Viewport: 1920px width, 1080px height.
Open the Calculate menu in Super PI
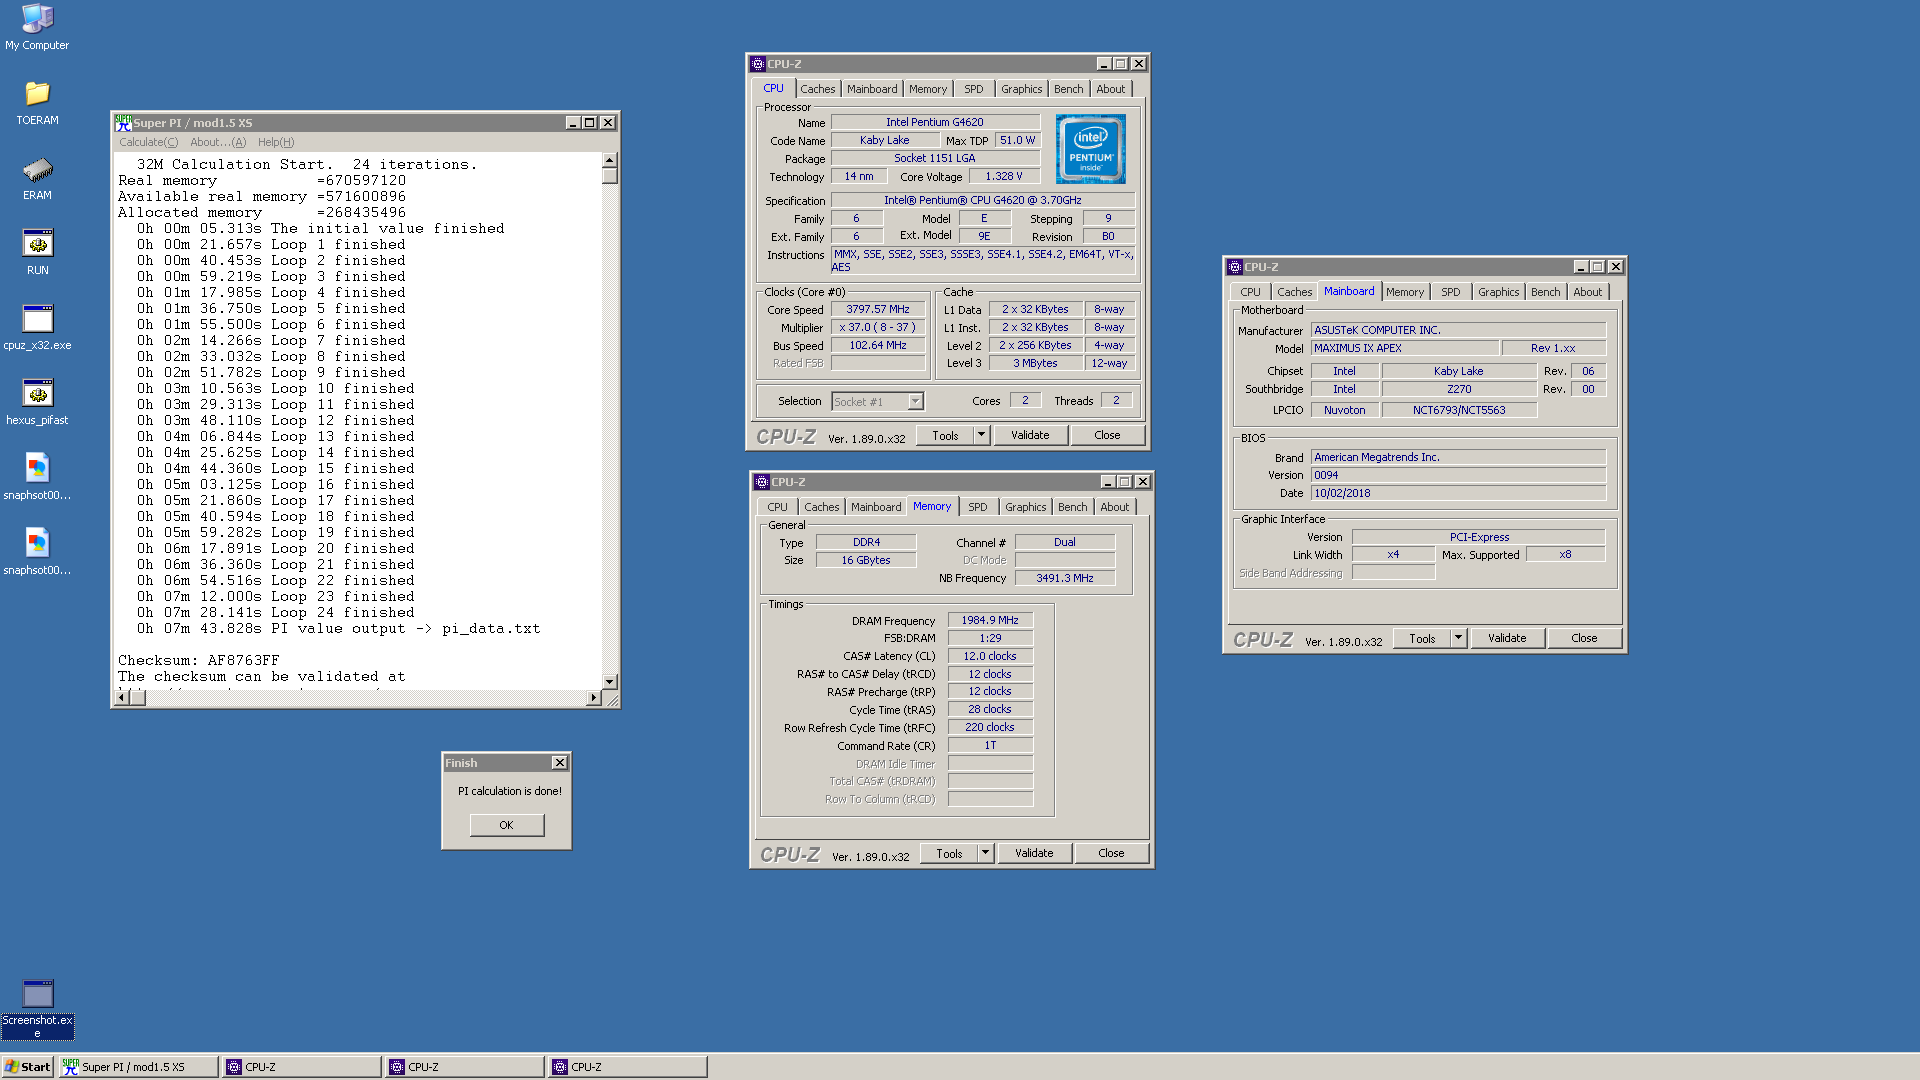point(148,142)
